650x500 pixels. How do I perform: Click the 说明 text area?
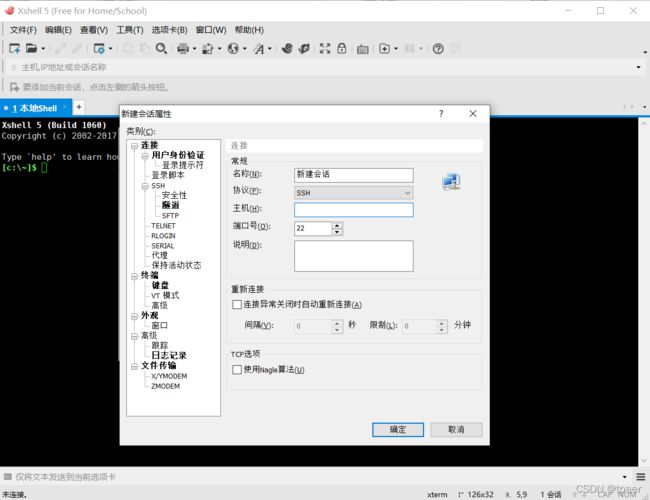coord(354,256)
